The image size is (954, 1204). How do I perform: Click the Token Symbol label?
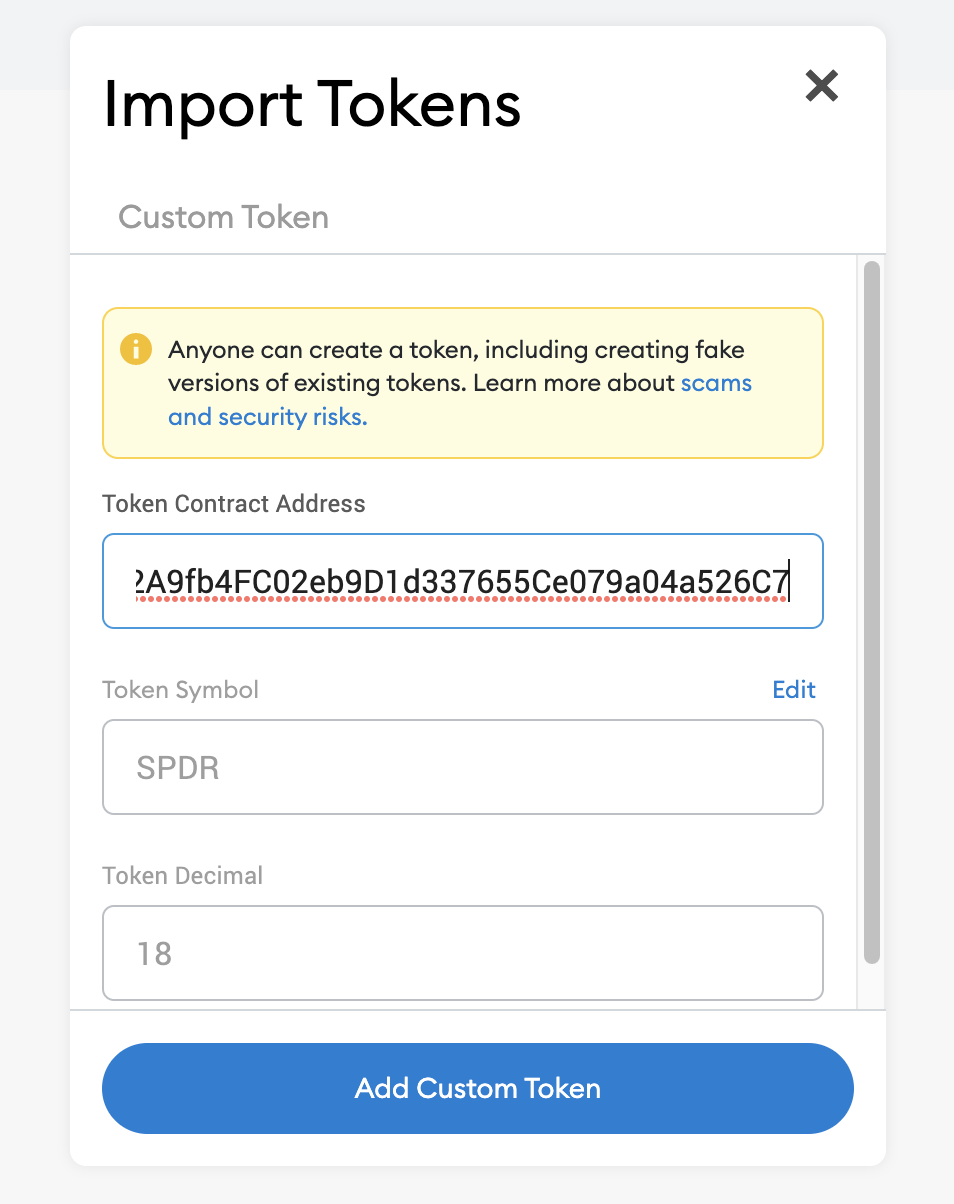coord(180,689)
